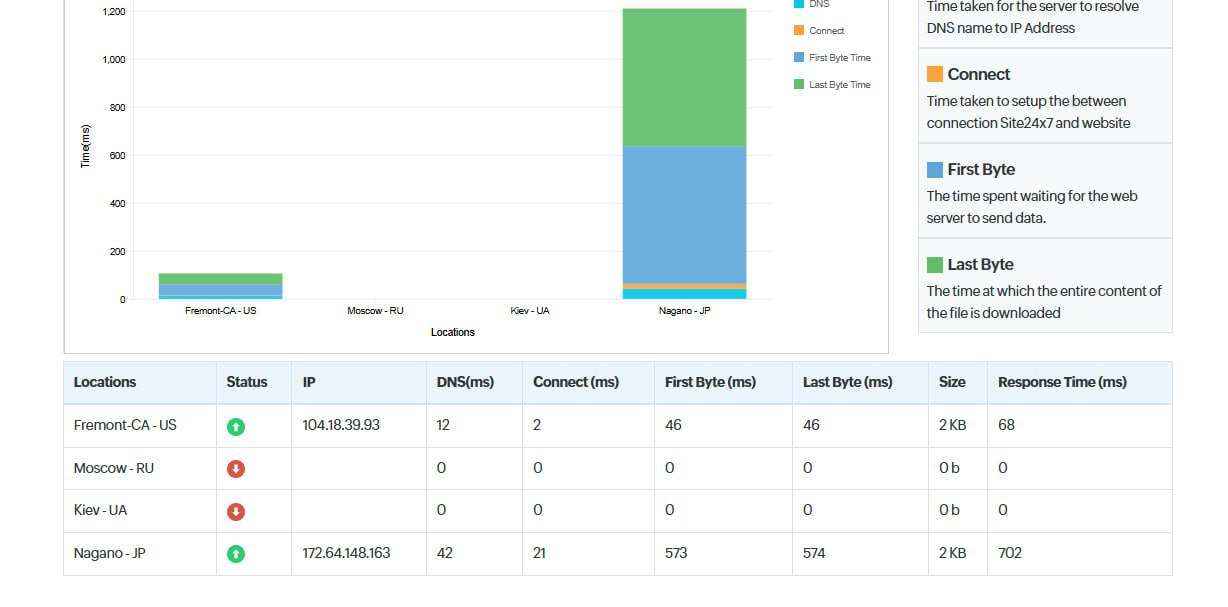The image size is (1228, 607).
Task: Select the Nagano - JP table row label
Action: [x=110, y=553]
